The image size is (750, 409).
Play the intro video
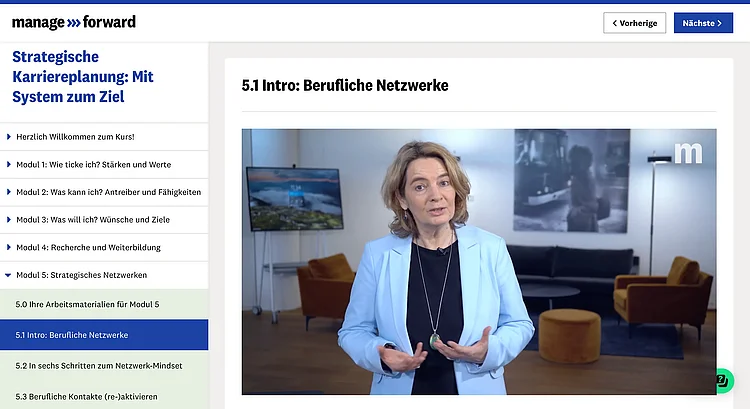pyautogui.click(x=479, y=261)
